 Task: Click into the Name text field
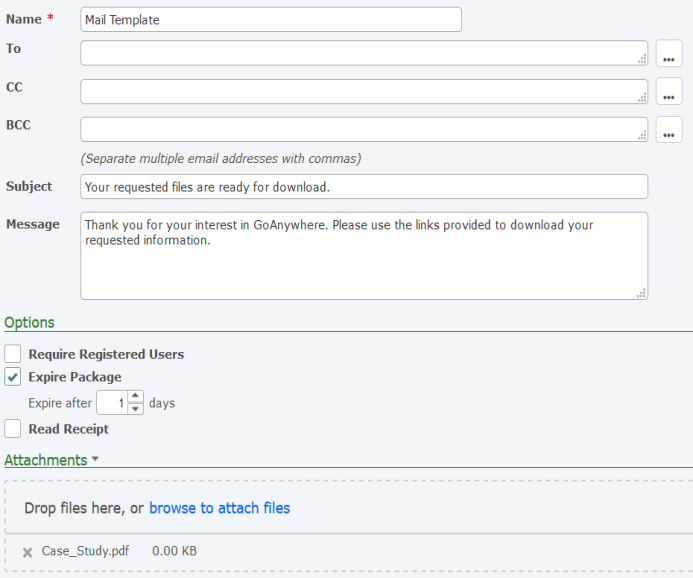click(270, 20)
